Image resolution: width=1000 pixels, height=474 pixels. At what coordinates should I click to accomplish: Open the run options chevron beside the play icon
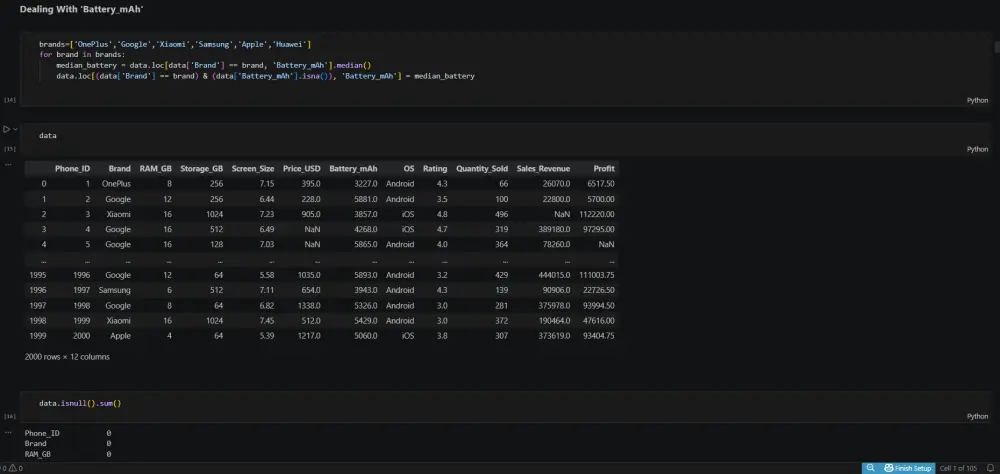coord(15,129)
